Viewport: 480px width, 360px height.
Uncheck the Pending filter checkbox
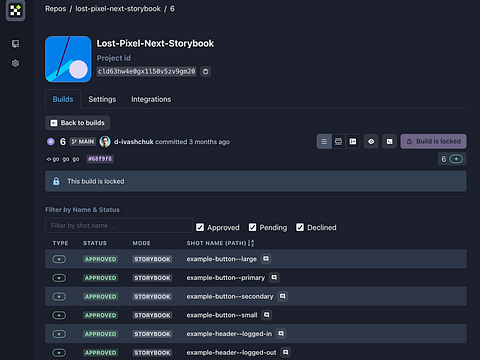click(252, 227)
